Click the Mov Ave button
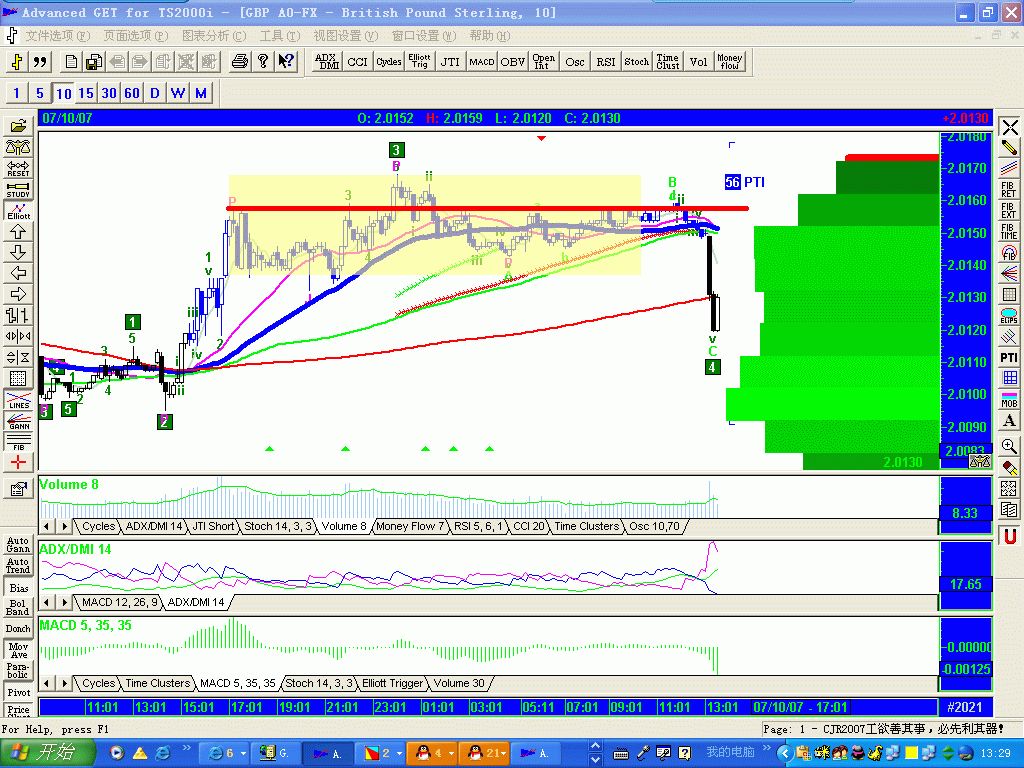The height and width of the screenshot is (768, 1024). point(18,649)
